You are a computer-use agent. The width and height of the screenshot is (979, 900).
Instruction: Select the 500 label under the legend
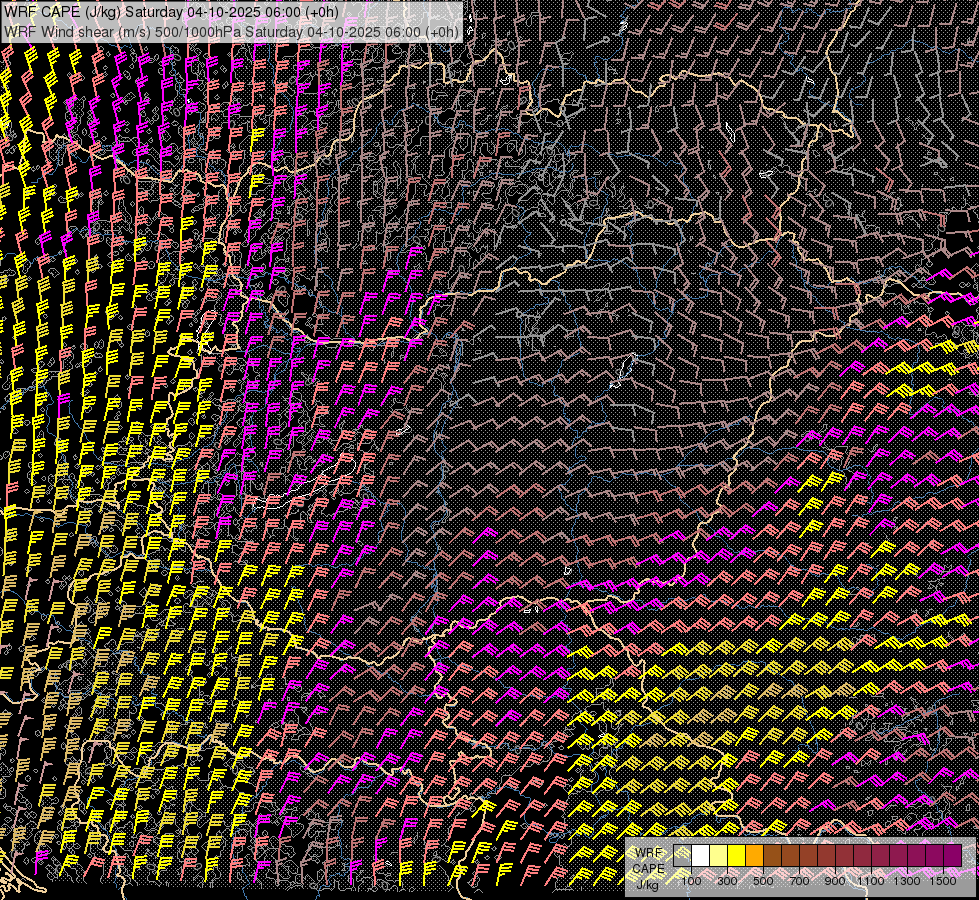(763, 881)
